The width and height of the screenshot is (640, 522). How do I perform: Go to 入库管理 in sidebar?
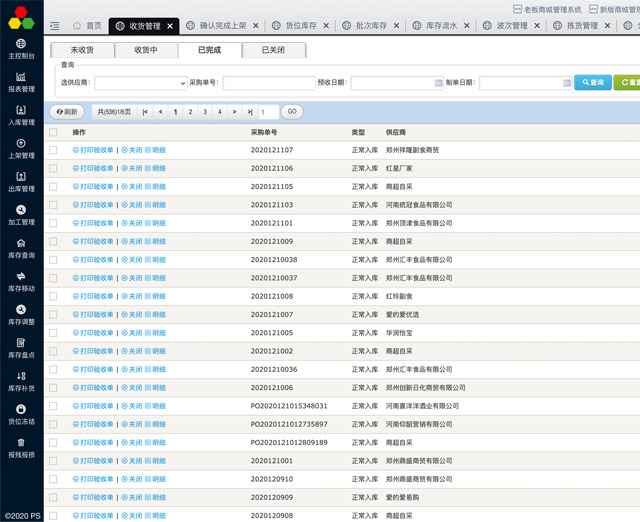21,115
